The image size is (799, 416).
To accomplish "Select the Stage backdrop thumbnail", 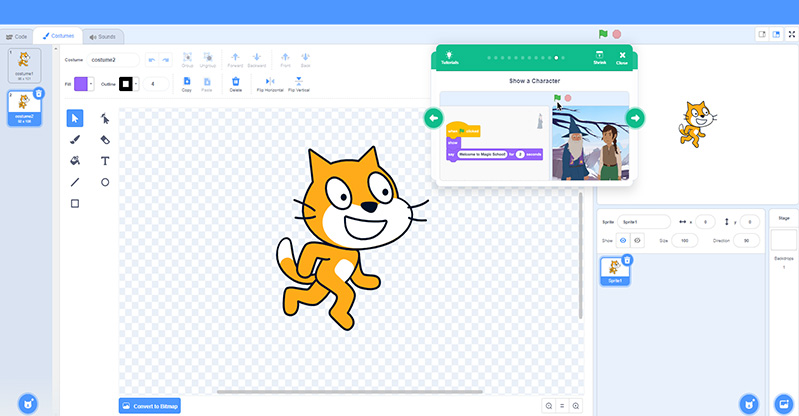I will click(784, 240).
